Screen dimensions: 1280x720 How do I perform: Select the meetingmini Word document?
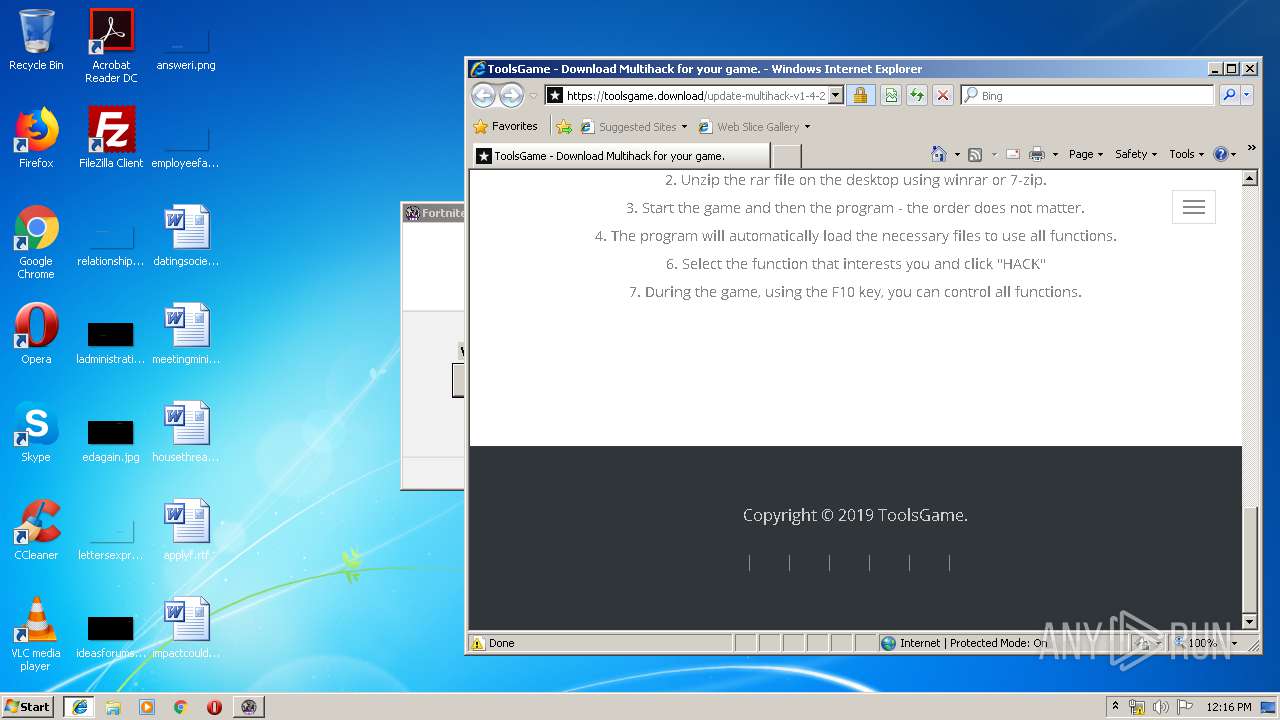click(186, 334)
